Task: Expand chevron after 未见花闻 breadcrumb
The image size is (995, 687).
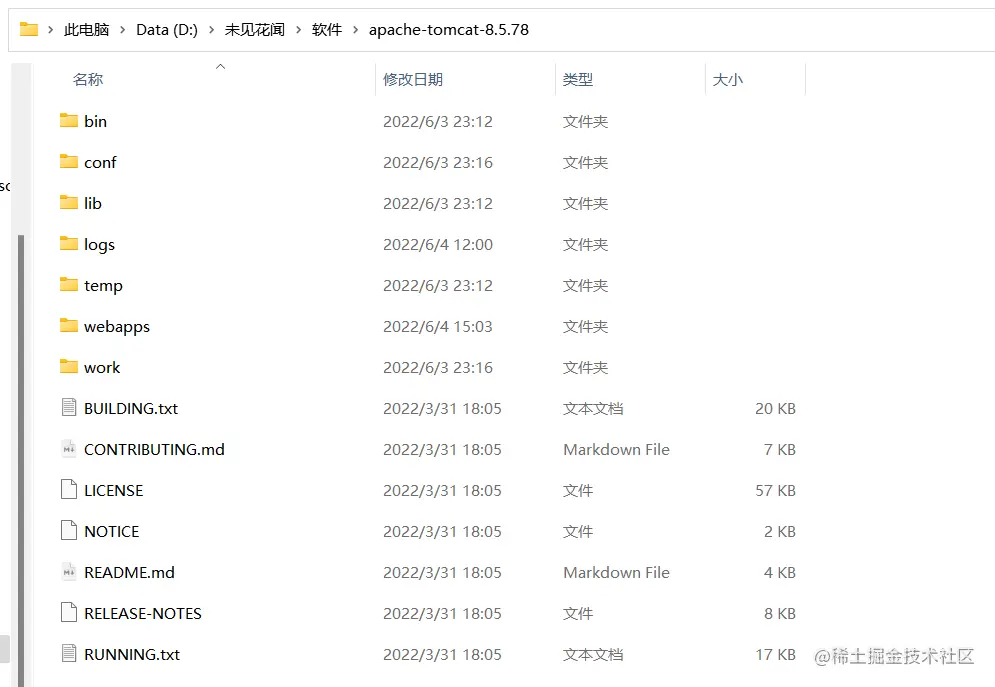Action: click(298, 30)
